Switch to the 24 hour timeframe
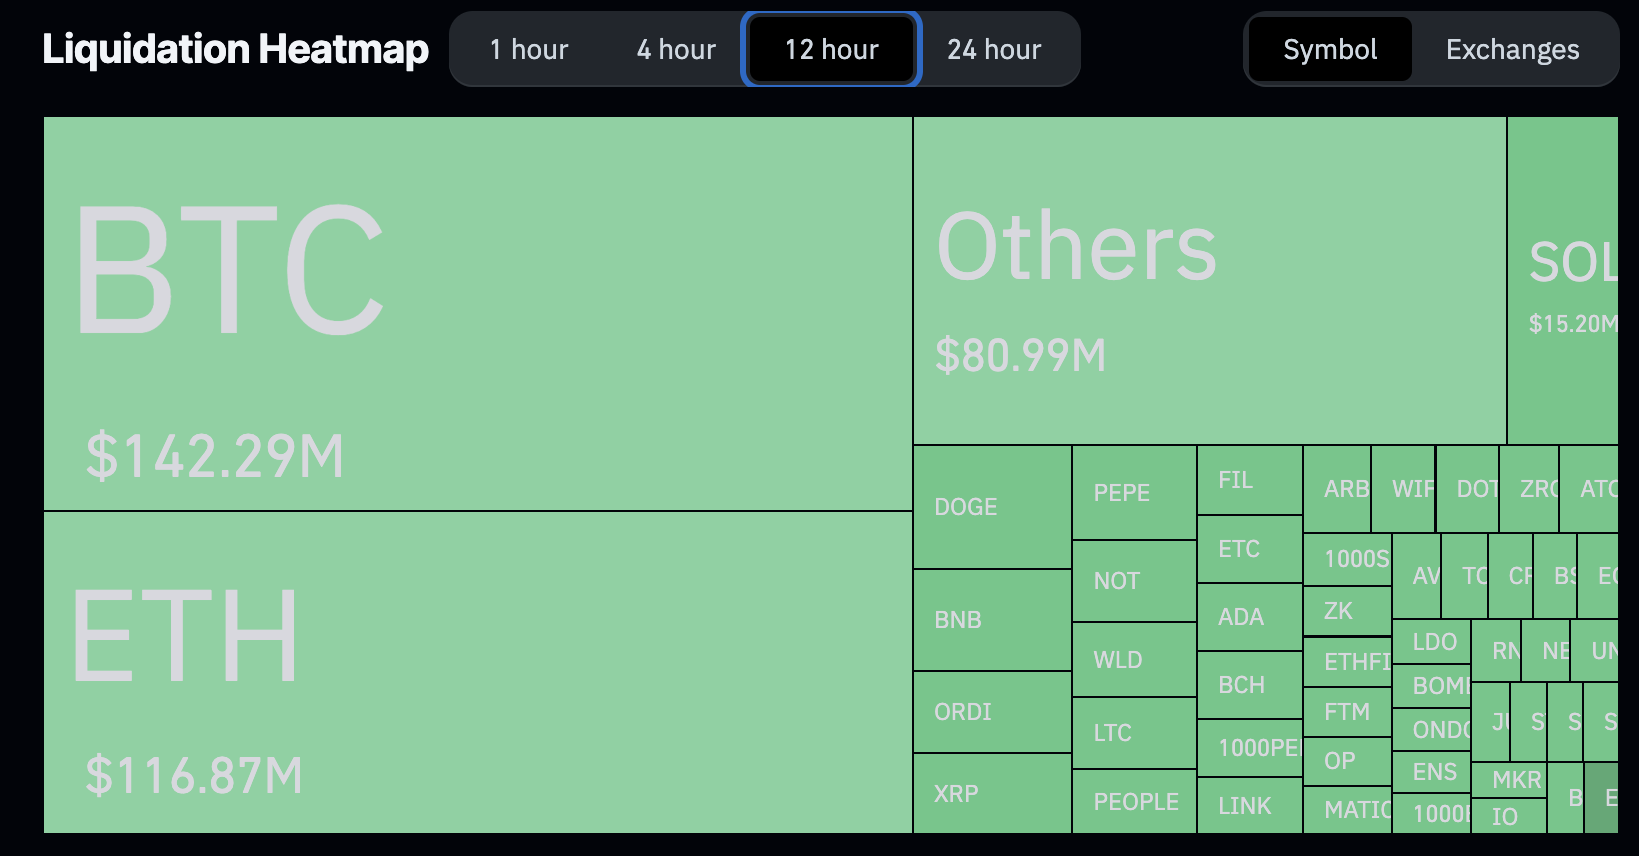The width and height of the screenshot is (1639, 856). (x=994, y=49)
